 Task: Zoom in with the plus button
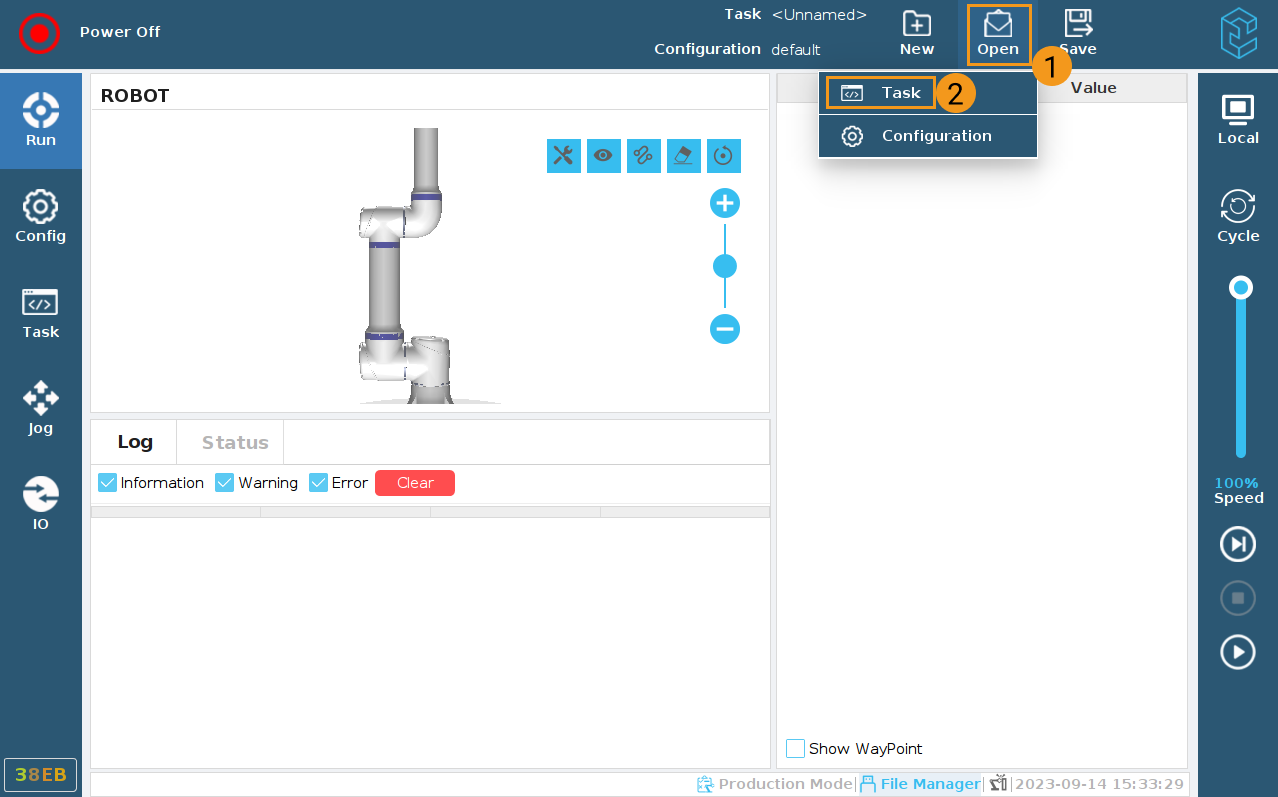point(724,204)
